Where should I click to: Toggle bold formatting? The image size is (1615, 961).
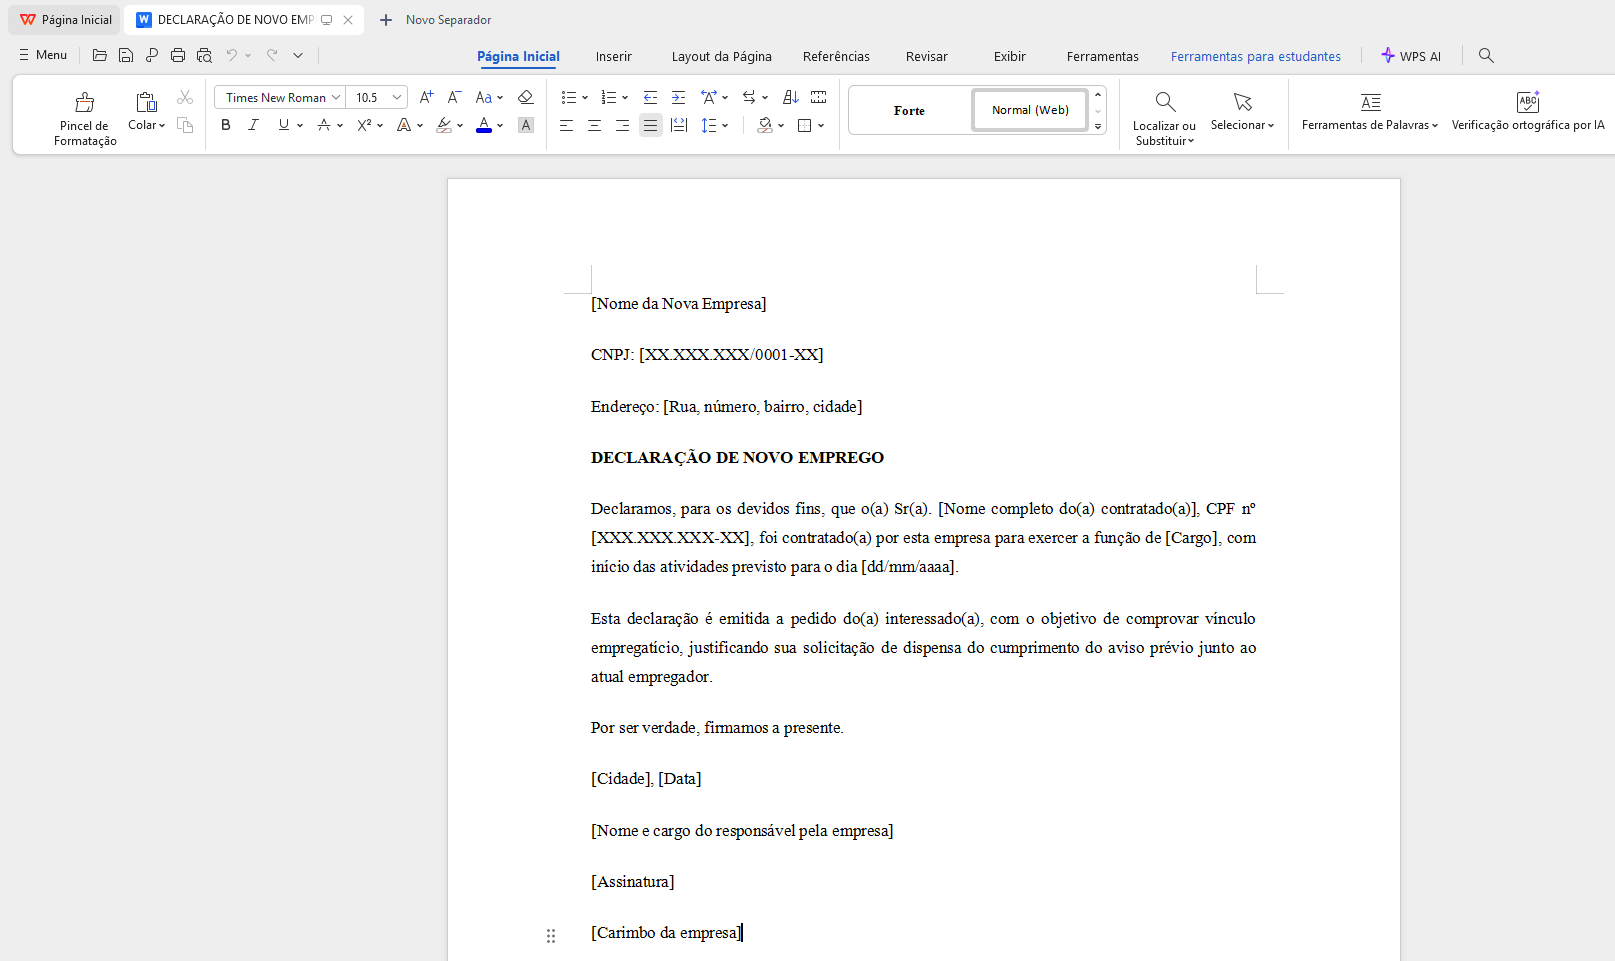226,125
